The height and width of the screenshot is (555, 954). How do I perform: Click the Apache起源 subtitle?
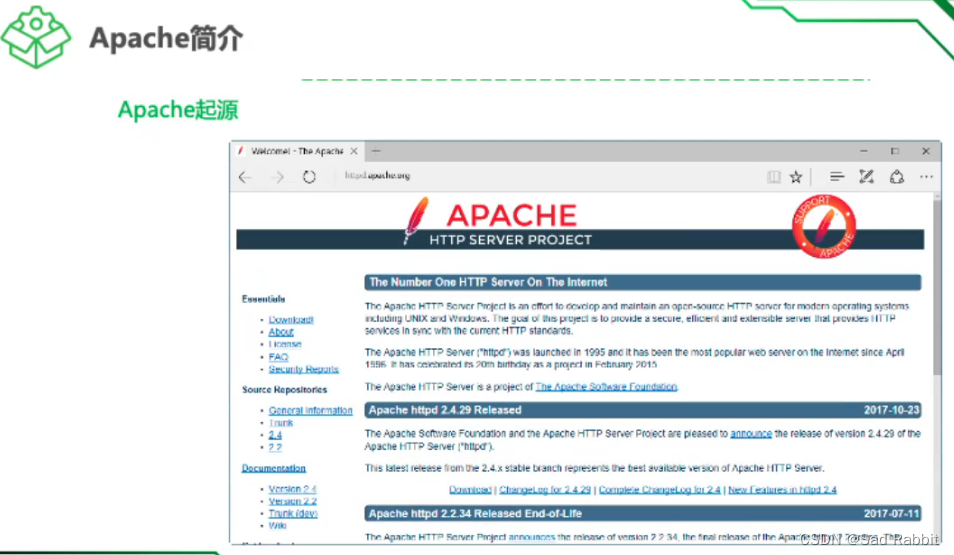[x=178, y=110]
